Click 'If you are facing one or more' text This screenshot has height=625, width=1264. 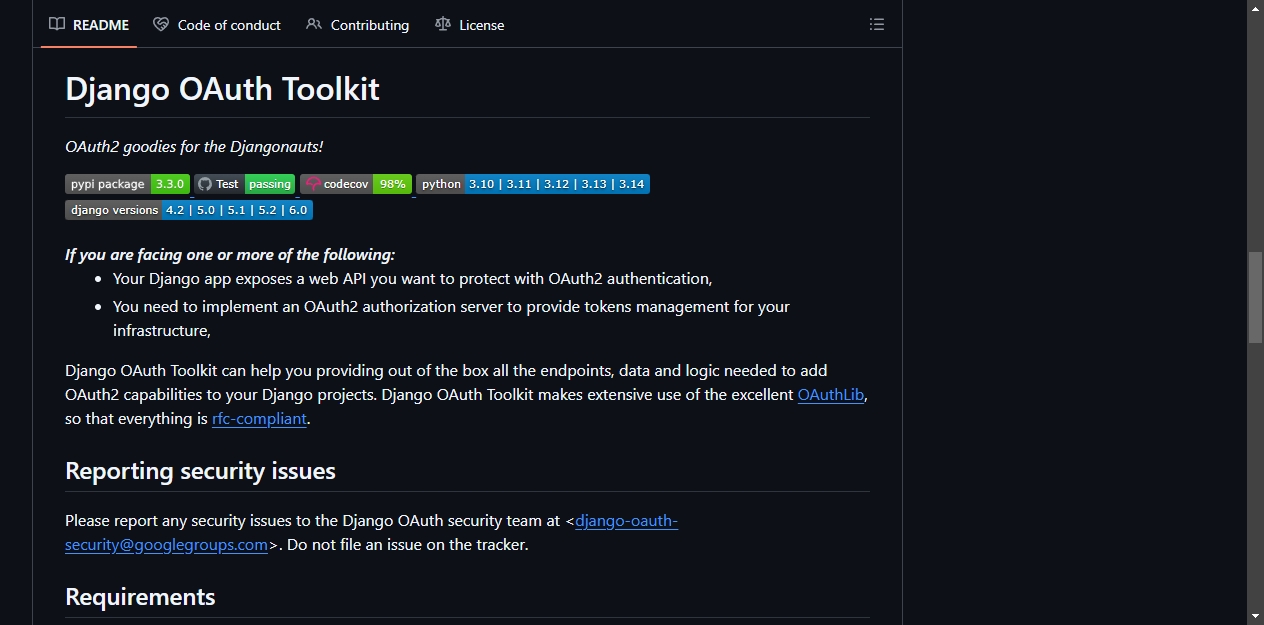pos(230,255)
